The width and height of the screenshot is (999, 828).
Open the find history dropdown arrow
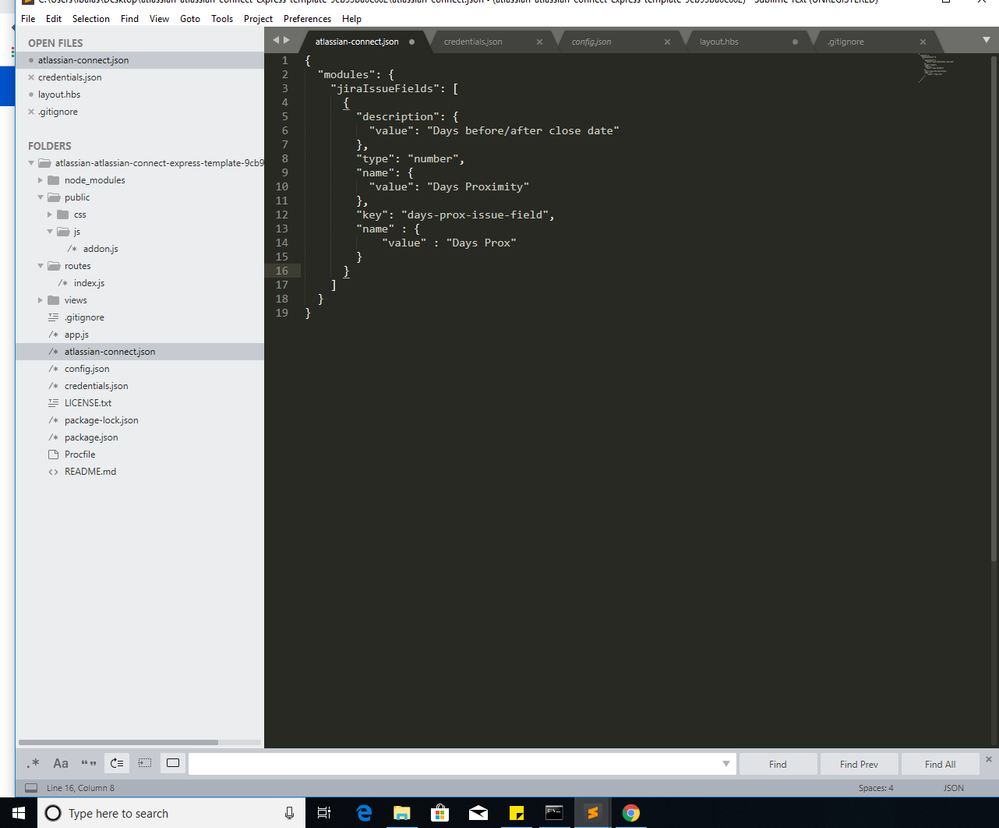tap(726, 764)
